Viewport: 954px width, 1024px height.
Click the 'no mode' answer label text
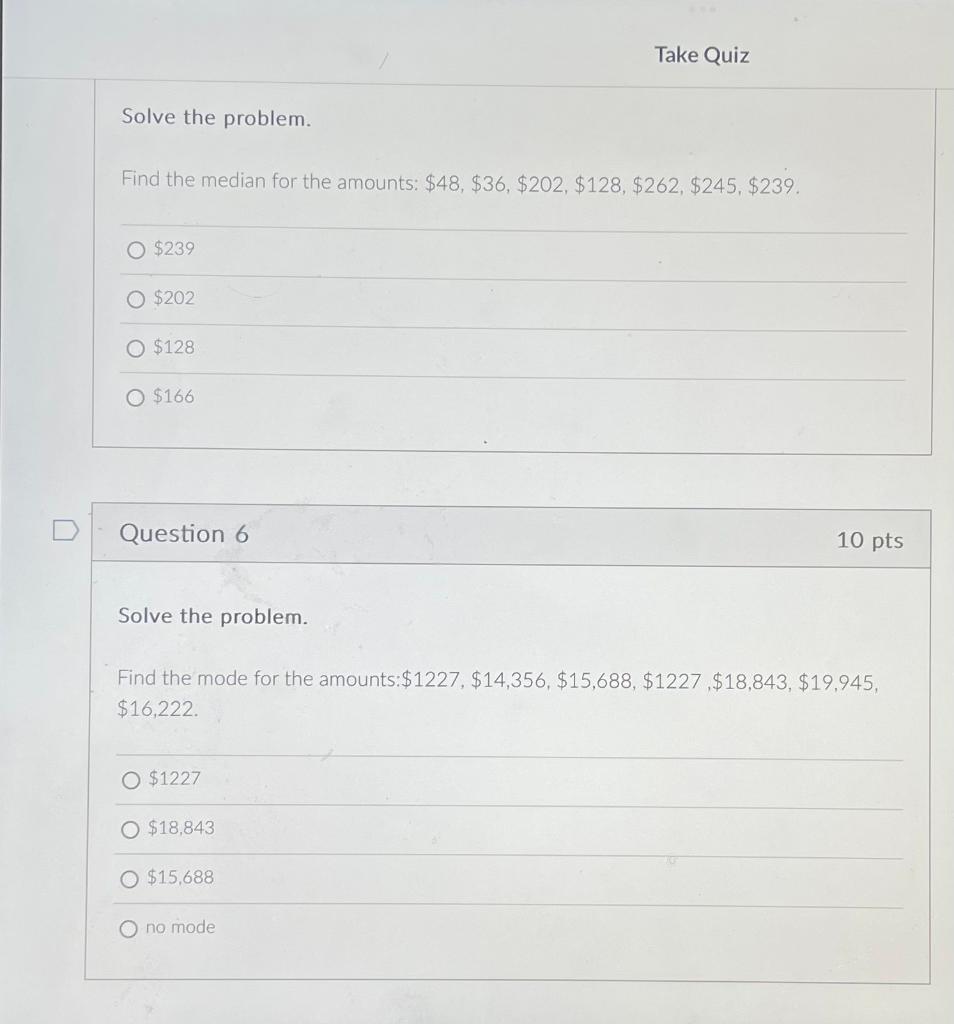click(181, 927)
